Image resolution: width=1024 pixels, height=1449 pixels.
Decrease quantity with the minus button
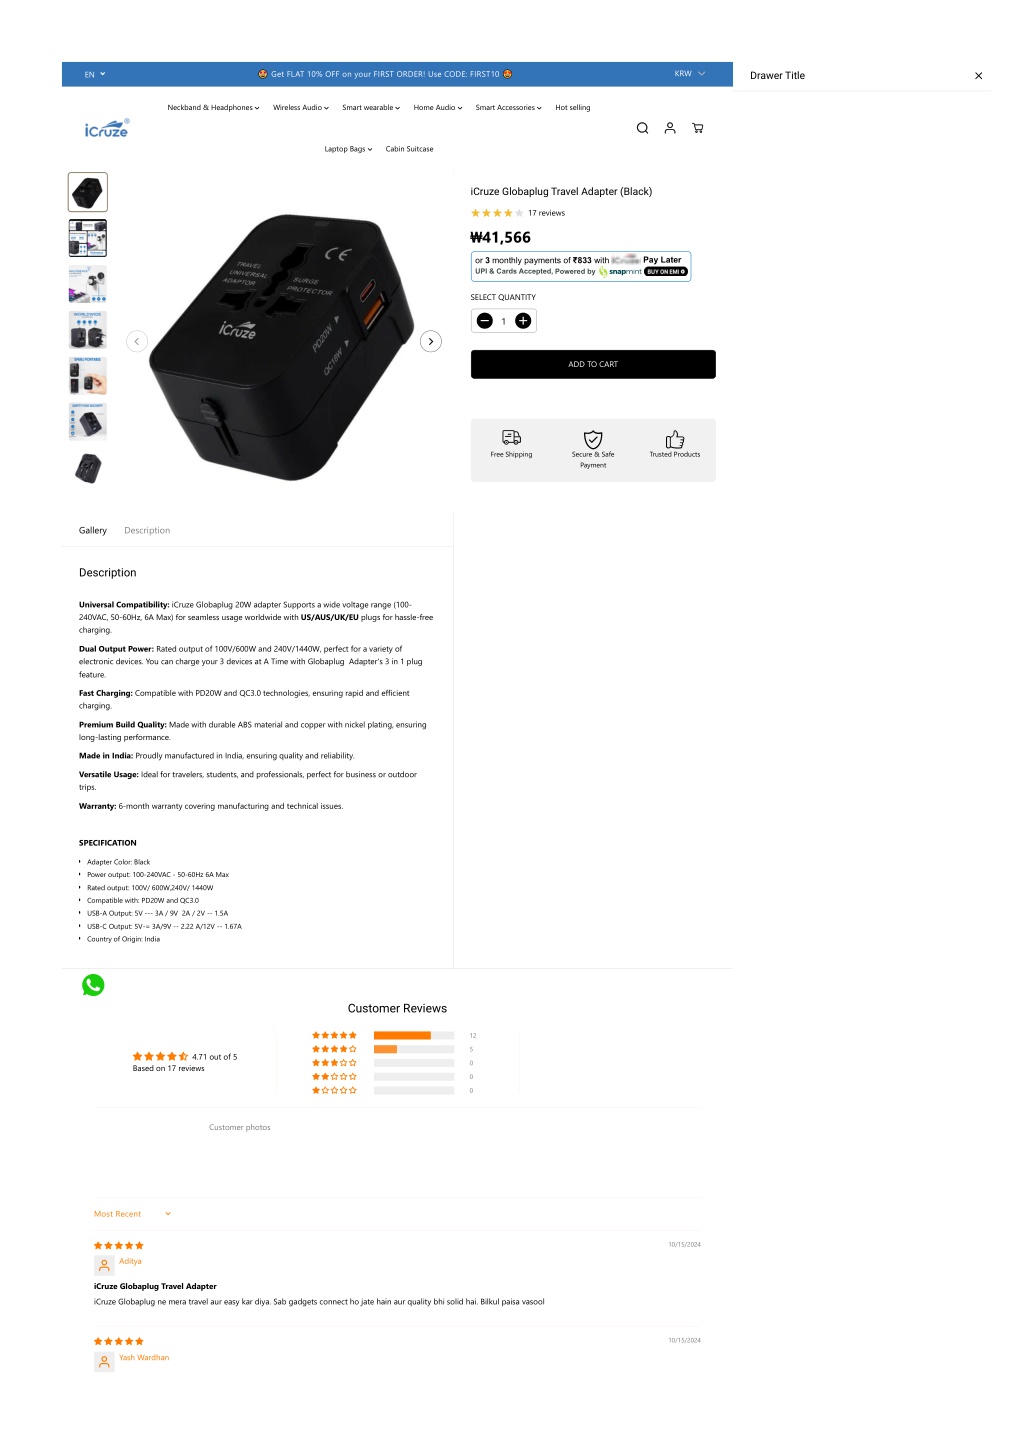pyautogui.click(x=485, y=321)
